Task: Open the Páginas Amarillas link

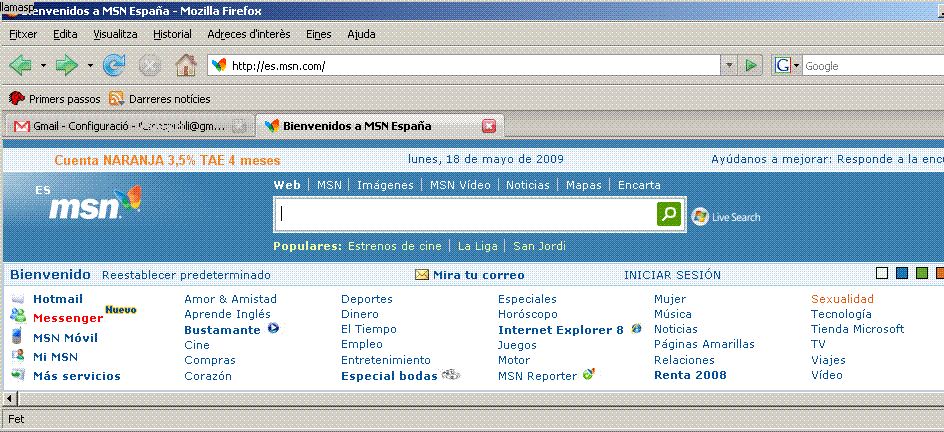Action: coord(704,344)
